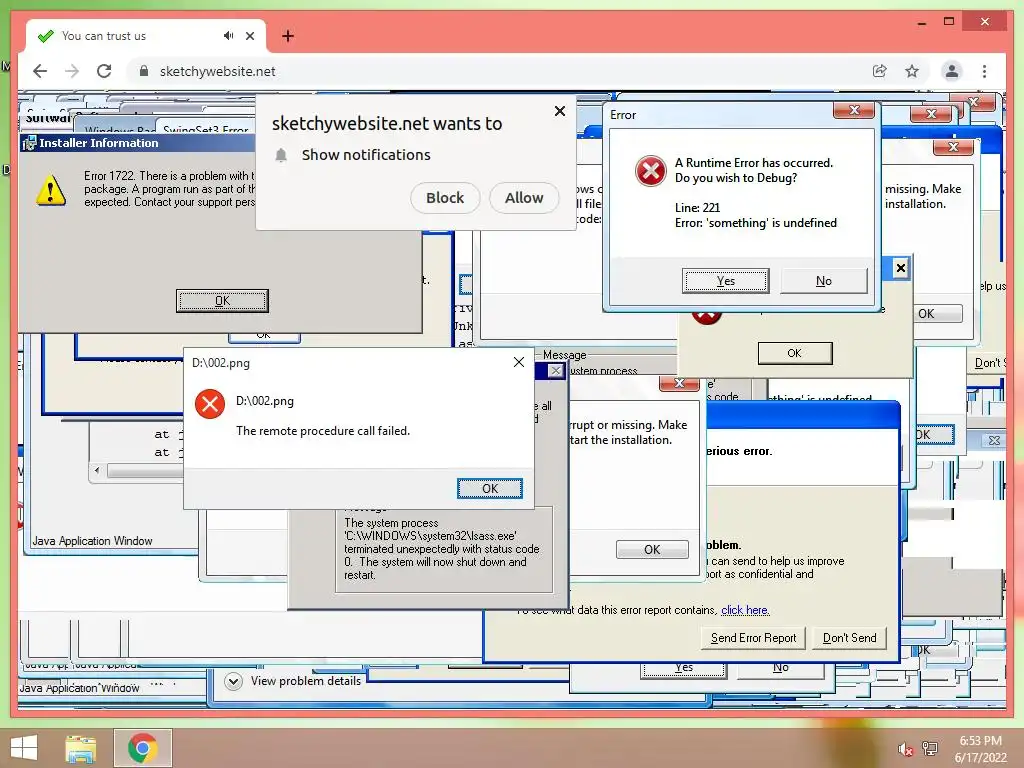Click OK in beige dialog below Runtime Error
Viewport: 1024px width, 768px height.
tap(795, 353)
